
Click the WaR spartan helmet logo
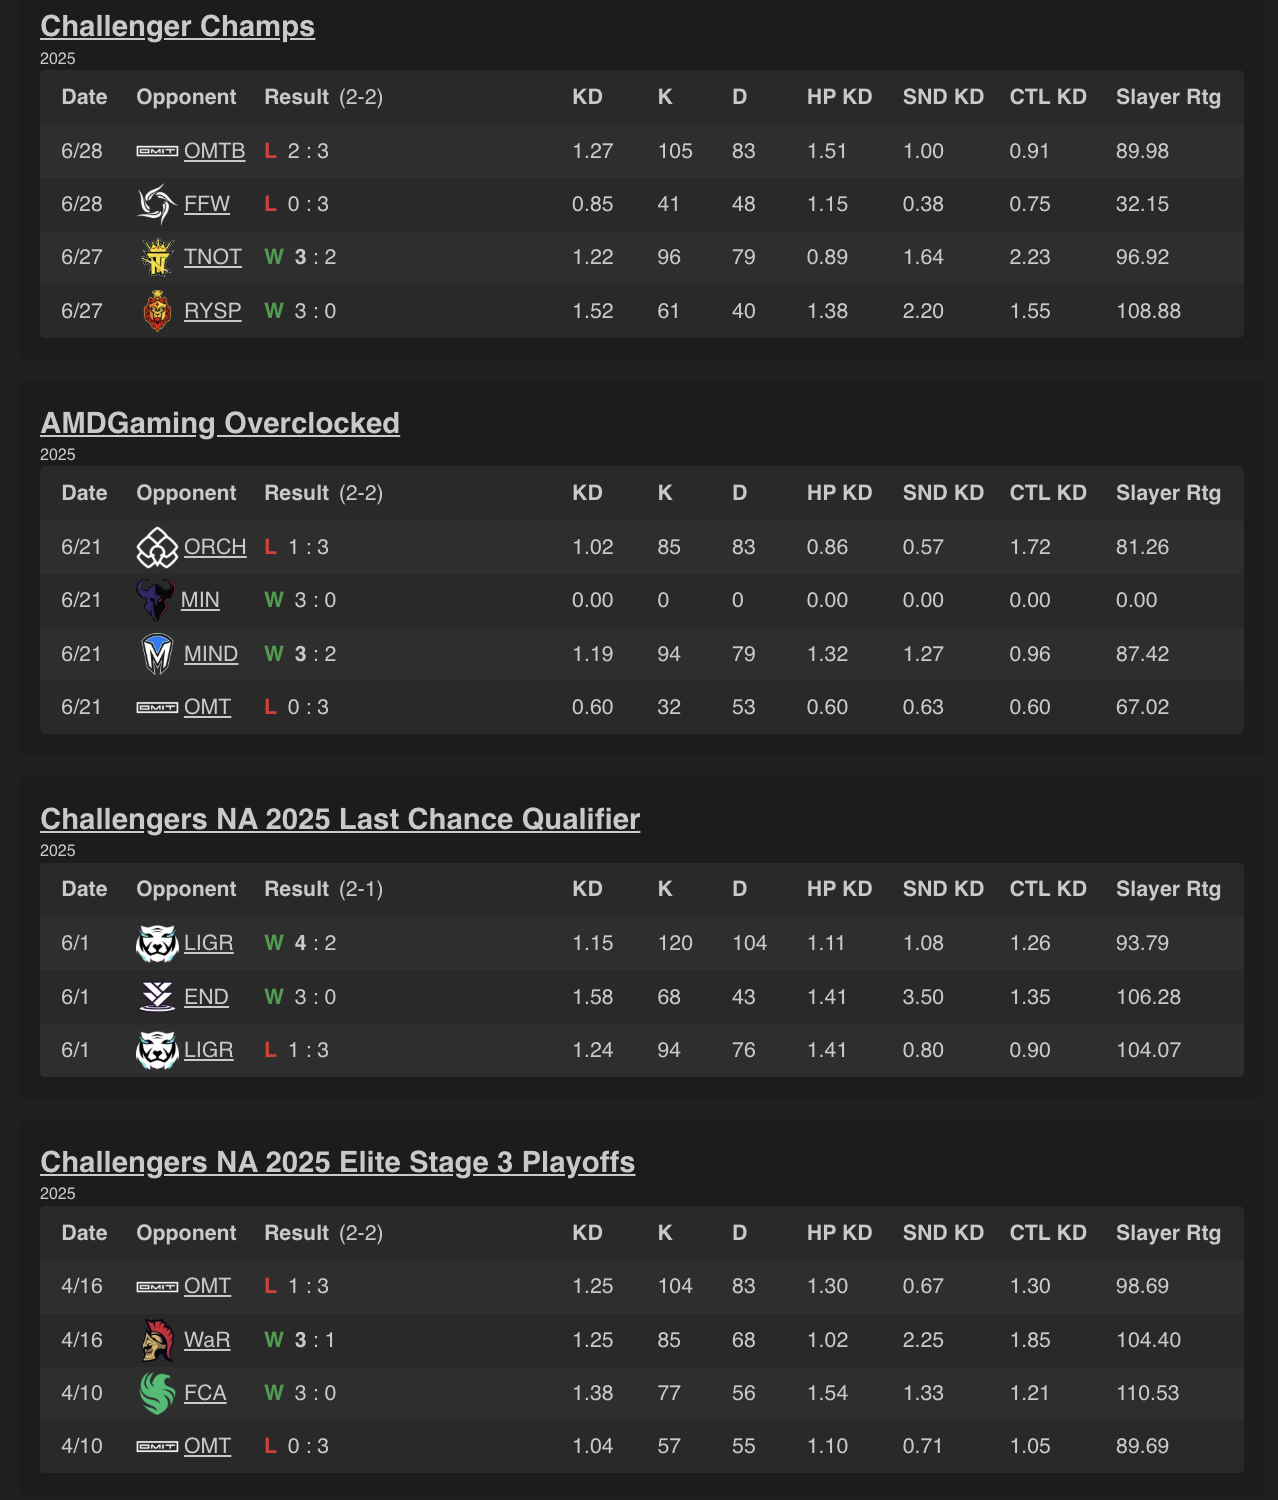tap(157, 1340)
